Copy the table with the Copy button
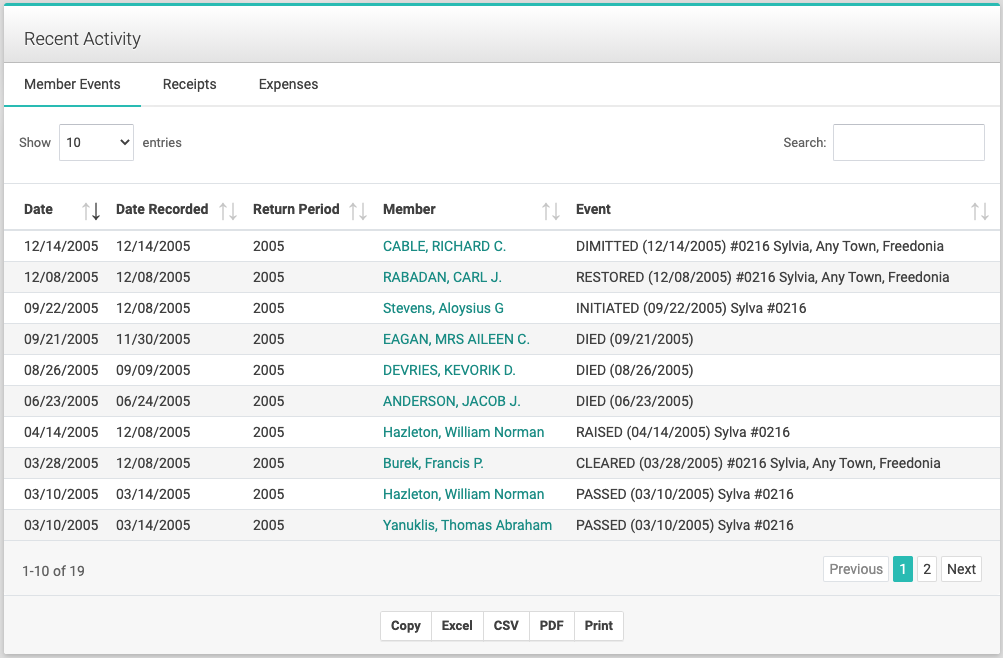1003x658 pixels. 406,626
